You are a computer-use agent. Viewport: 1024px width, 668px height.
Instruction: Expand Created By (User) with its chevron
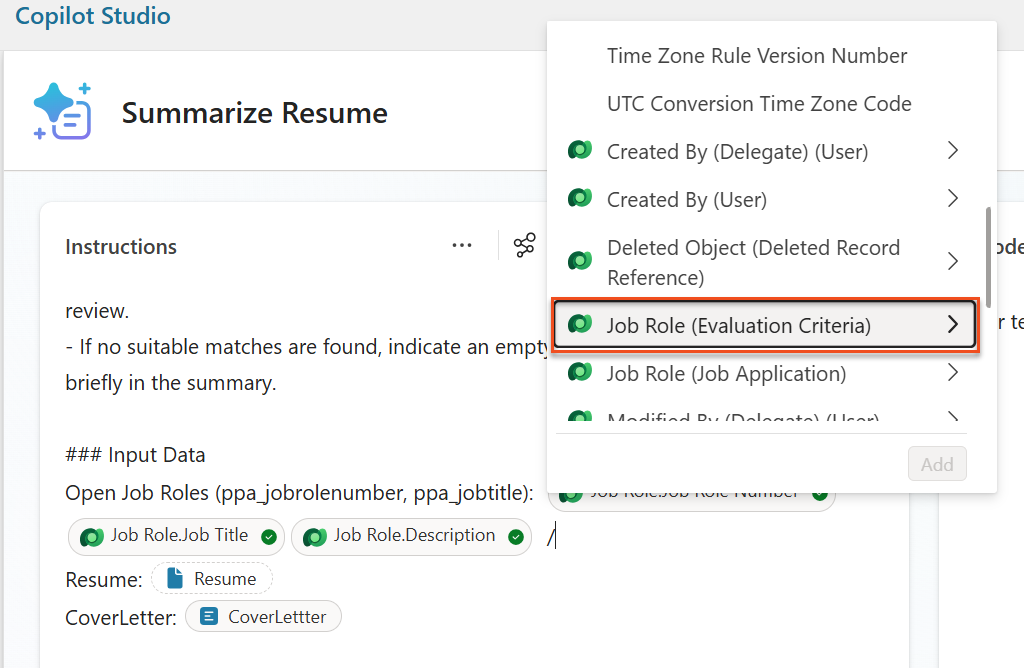(951, 199)
